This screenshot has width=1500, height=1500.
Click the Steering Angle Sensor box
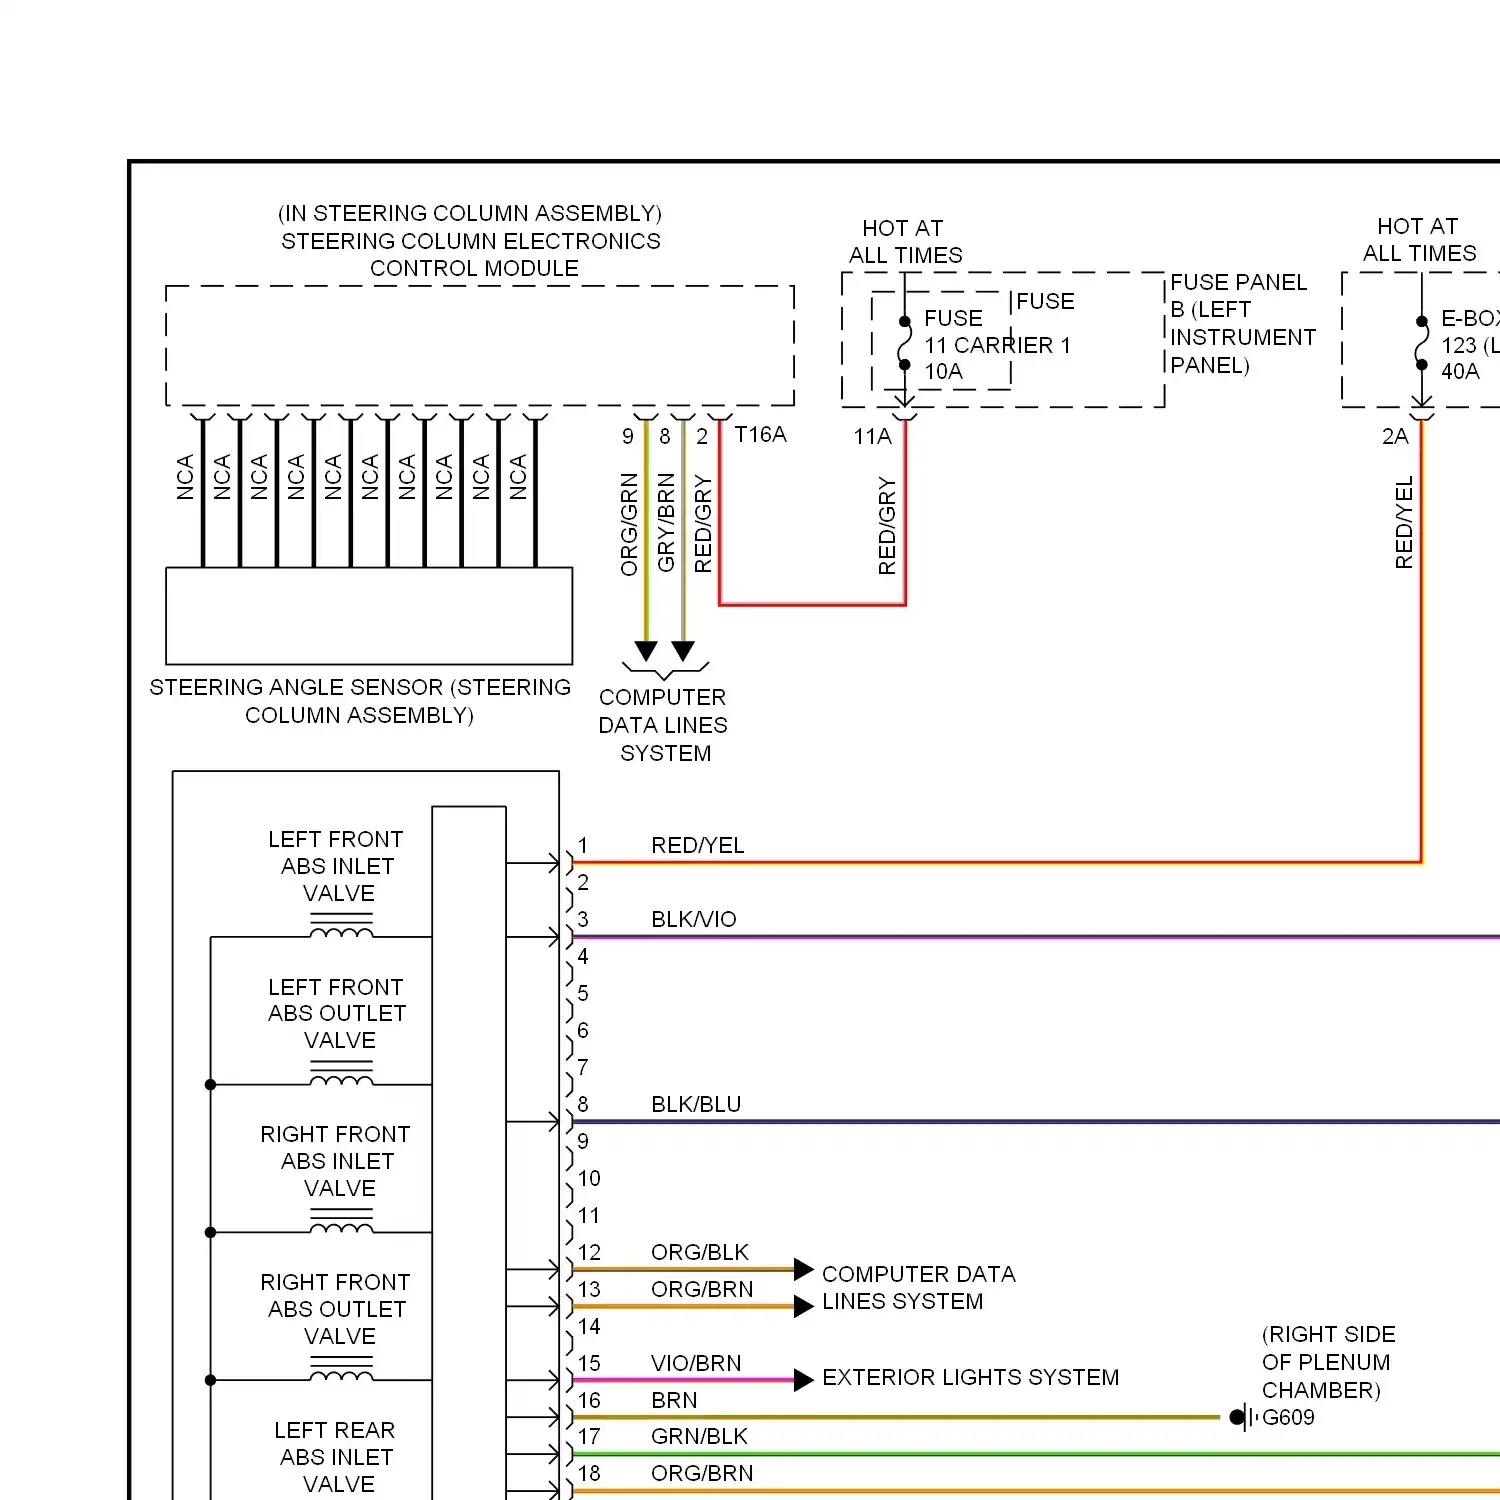pyautogui.click(x=369, y=616)
